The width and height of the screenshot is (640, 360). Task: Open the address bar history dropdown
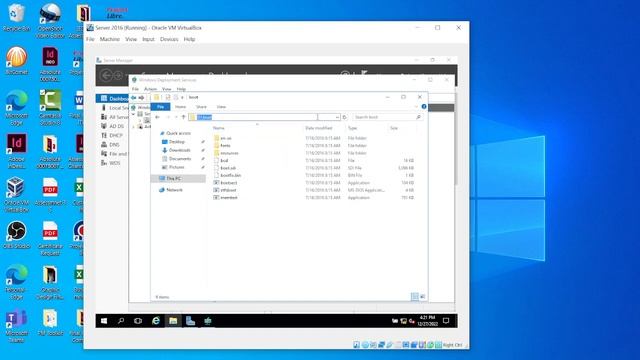coord(337,117)
